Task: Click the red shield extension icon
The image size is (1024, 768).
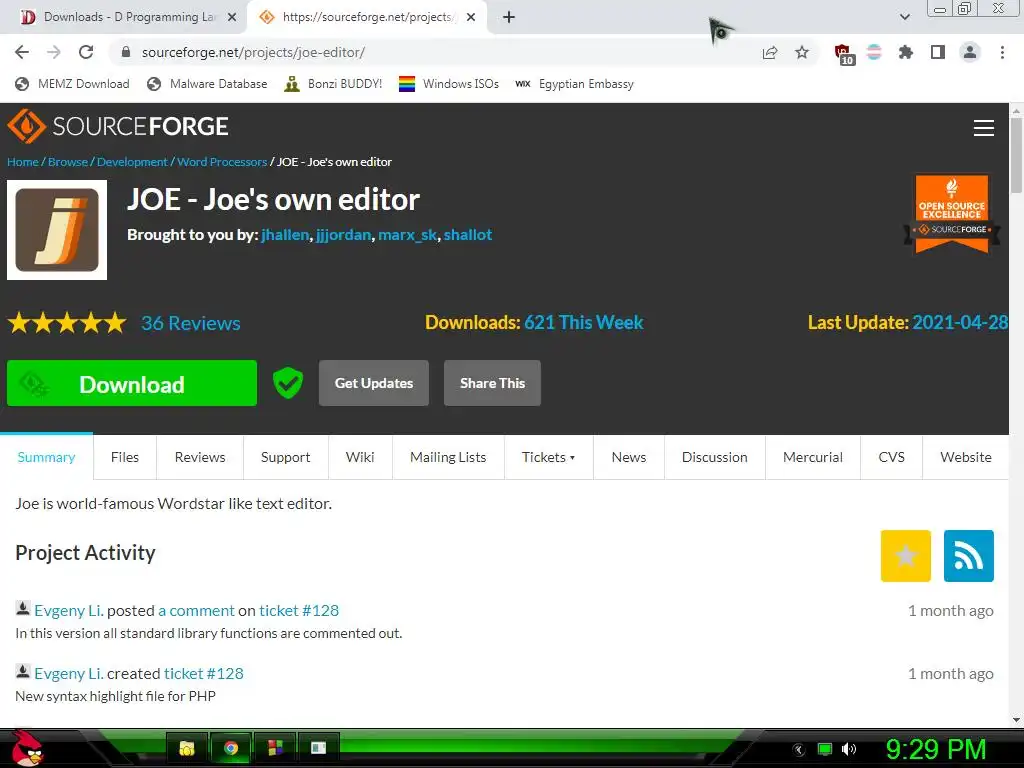Action: click(844, 54)
